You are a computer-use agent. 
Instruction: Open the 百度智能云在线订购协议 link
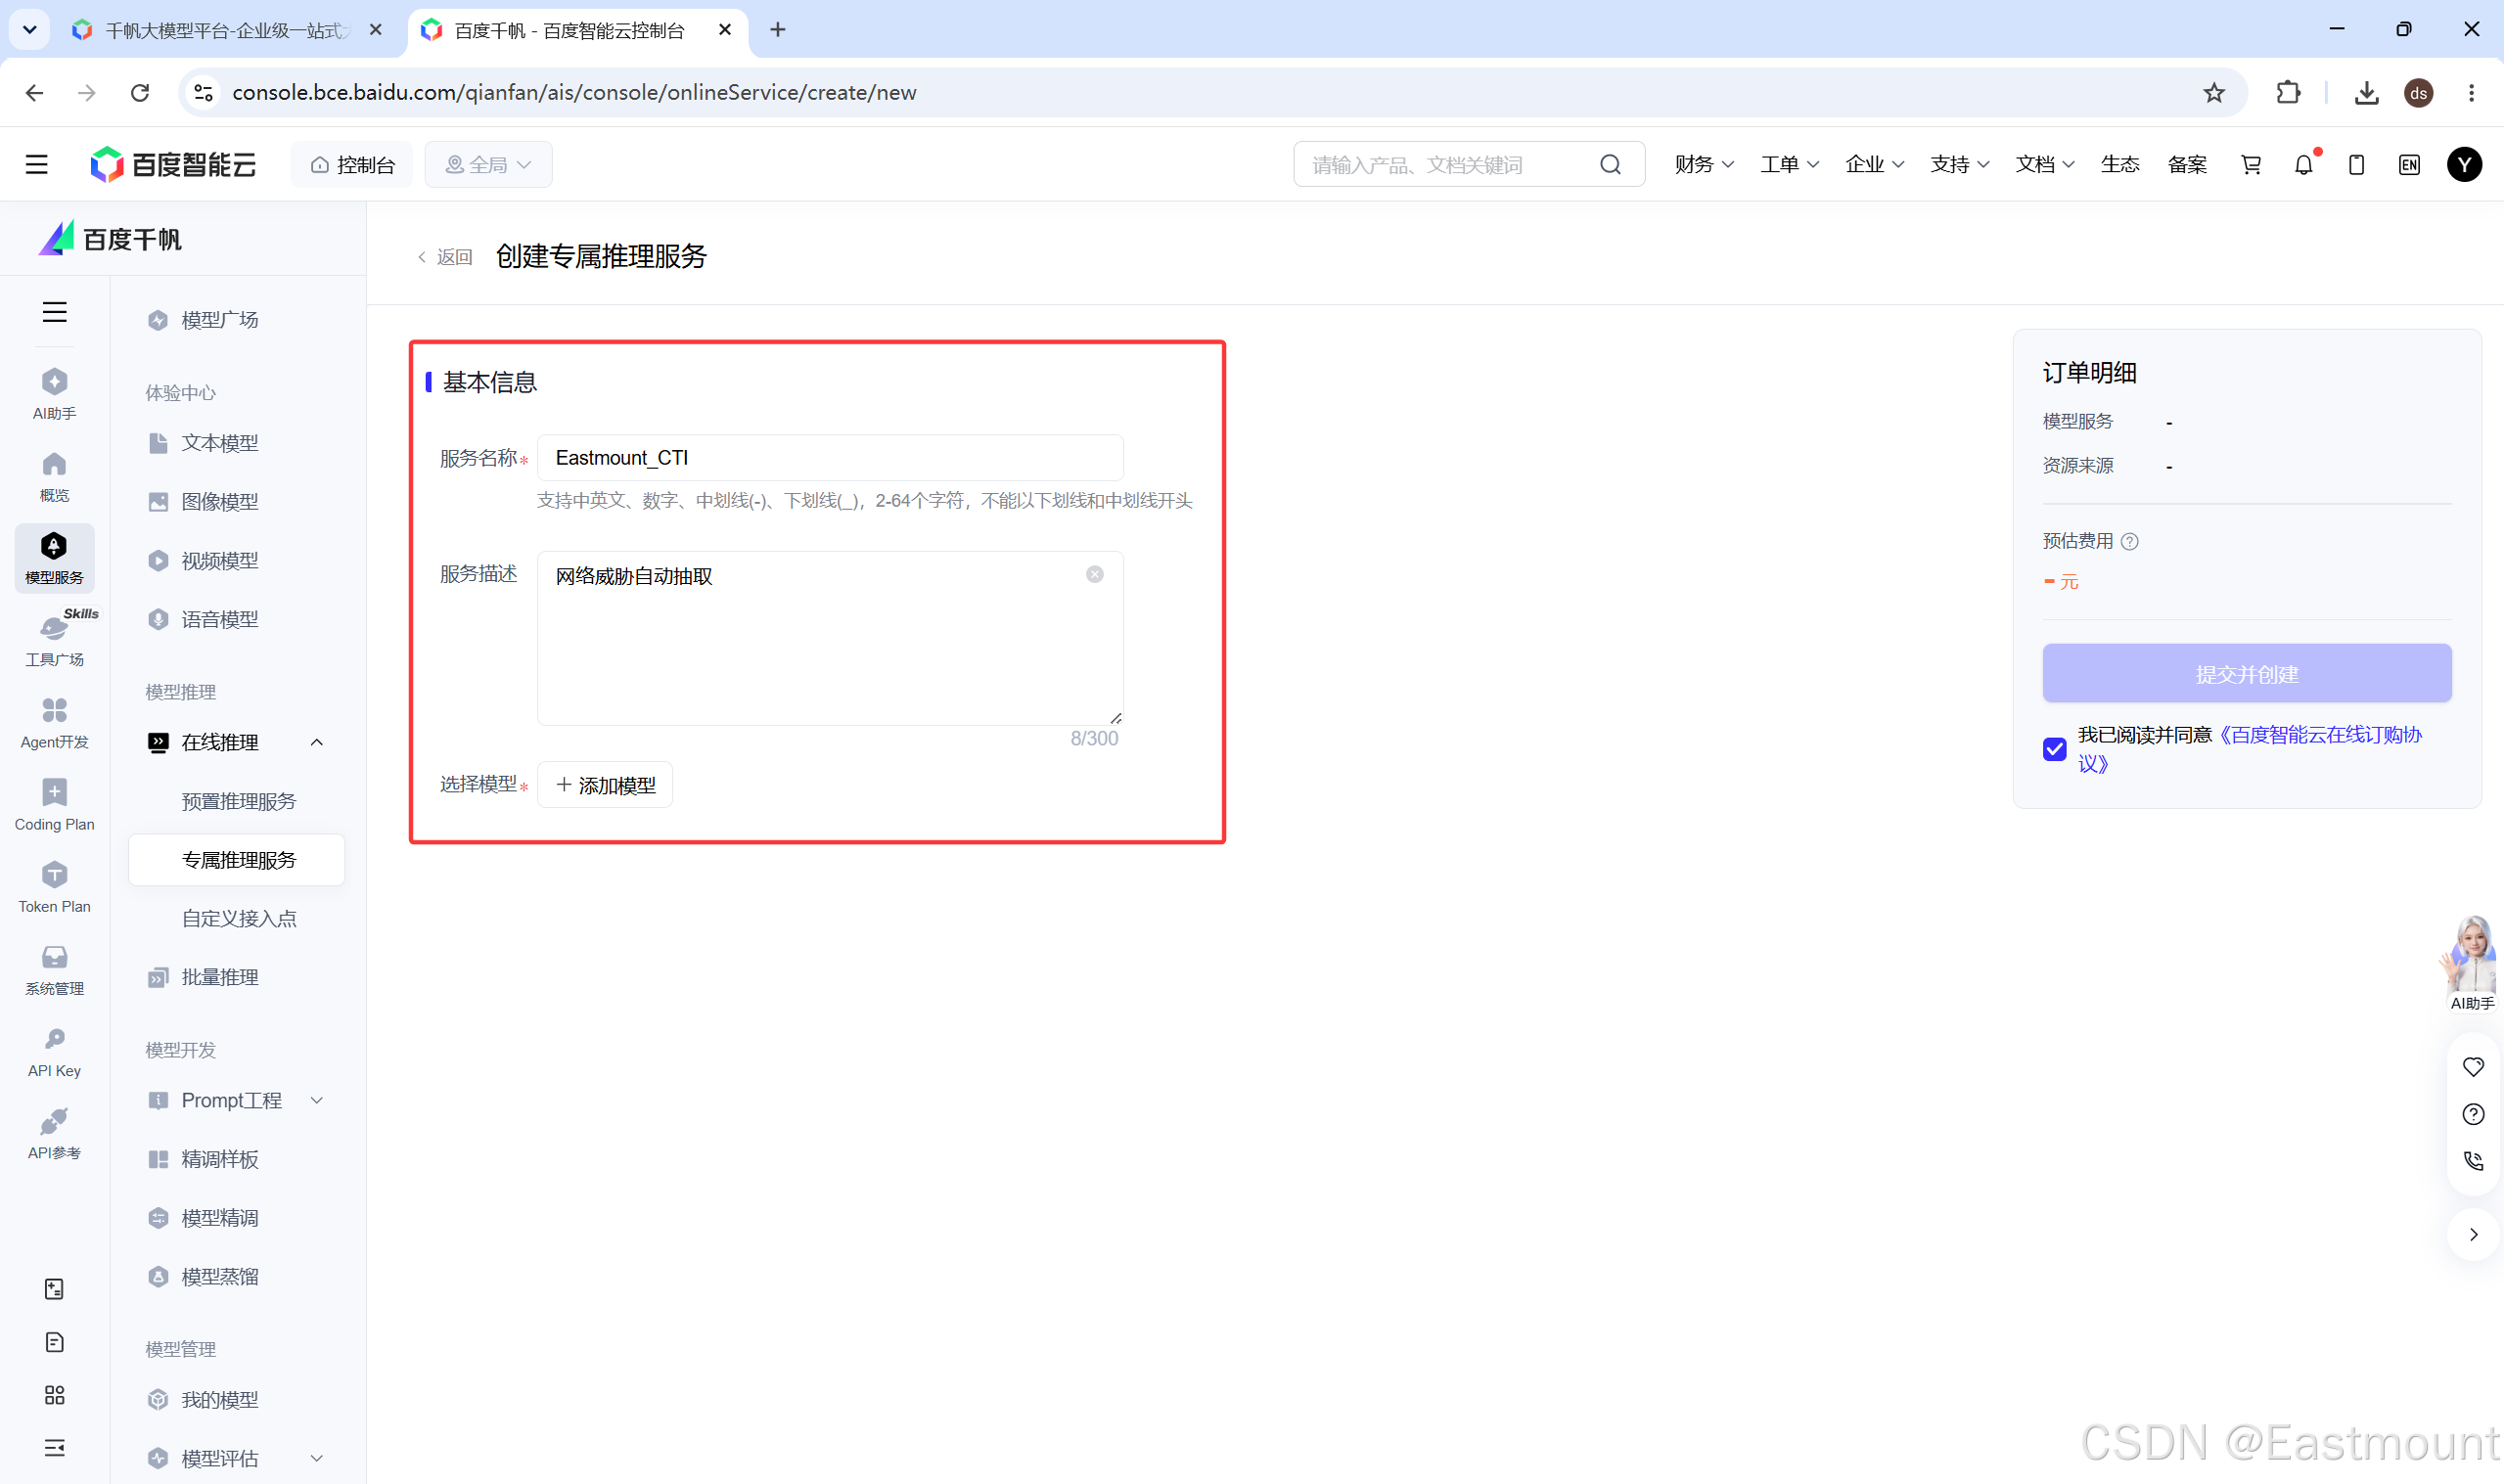pyautogui.click(x=2250, y=749)
